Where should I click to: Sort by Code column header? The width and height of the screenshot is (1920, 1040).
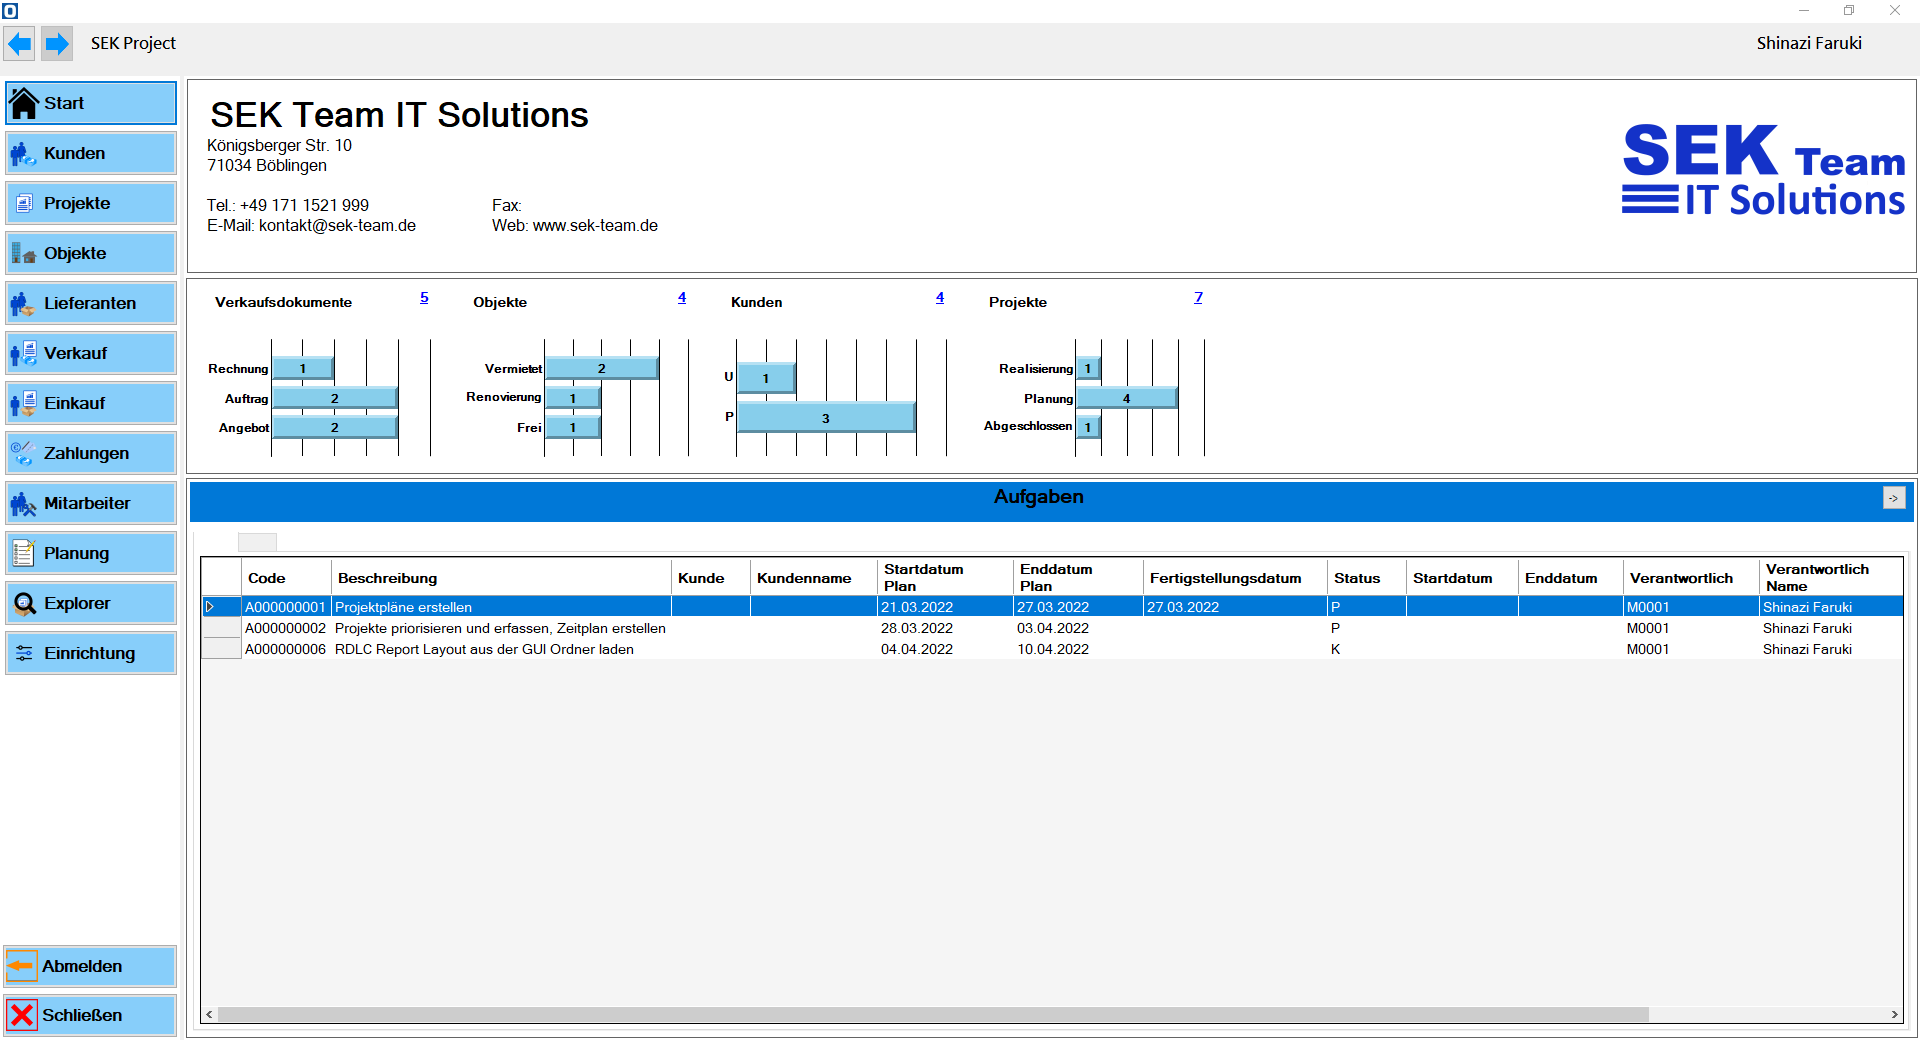click(x=287, y=578)
